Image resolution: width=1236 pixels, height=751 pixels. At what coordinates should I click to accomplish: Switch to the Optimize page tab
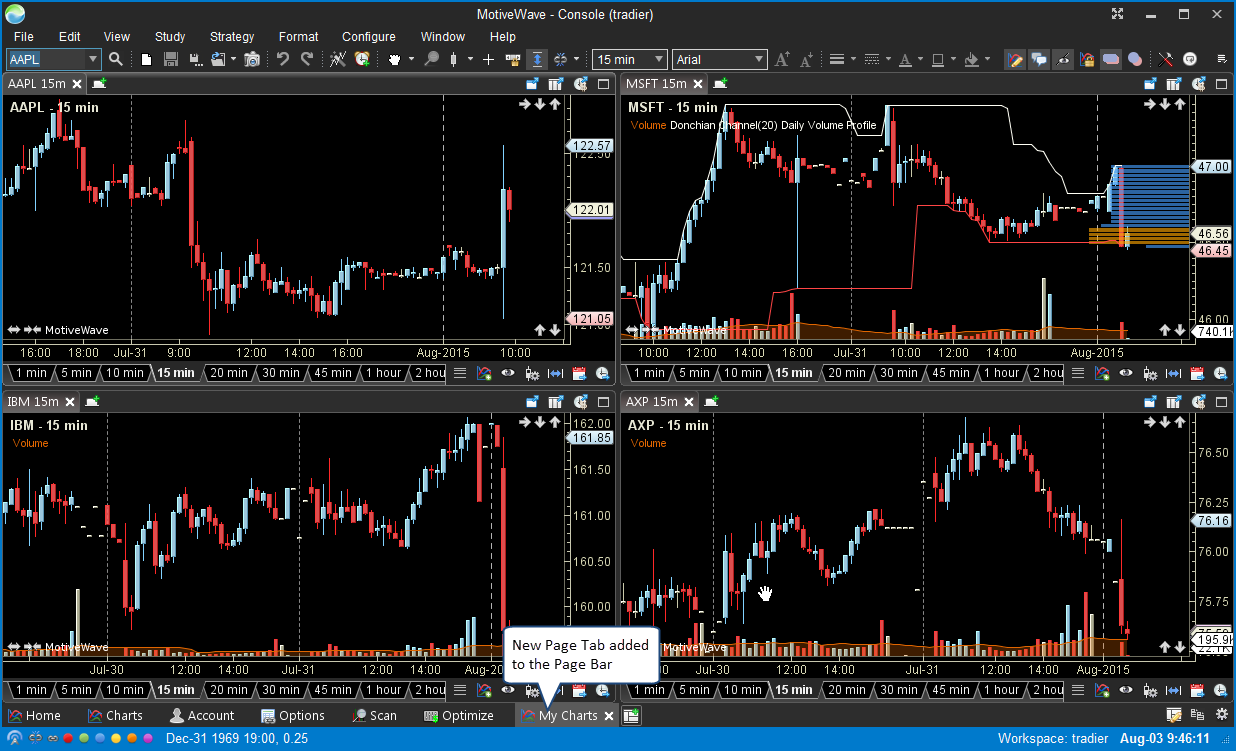459,715
